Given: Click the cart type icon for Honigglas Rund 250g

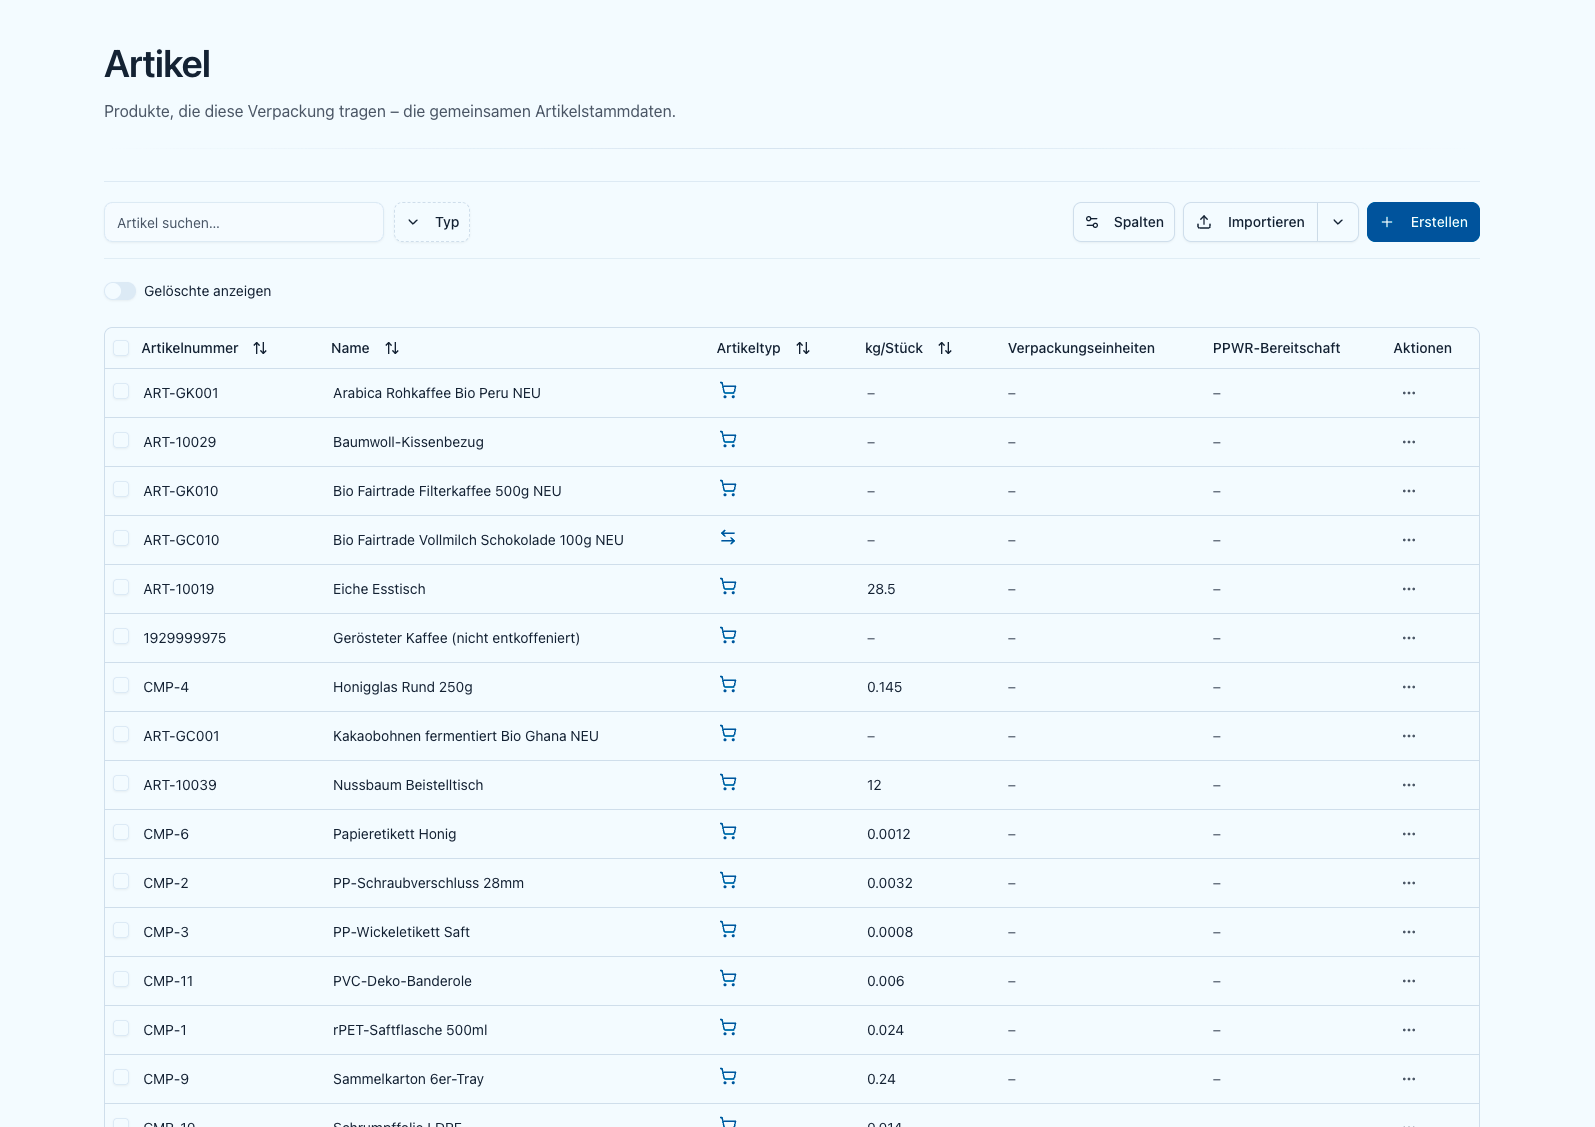Looking at the screenshot, I should 728,685.
